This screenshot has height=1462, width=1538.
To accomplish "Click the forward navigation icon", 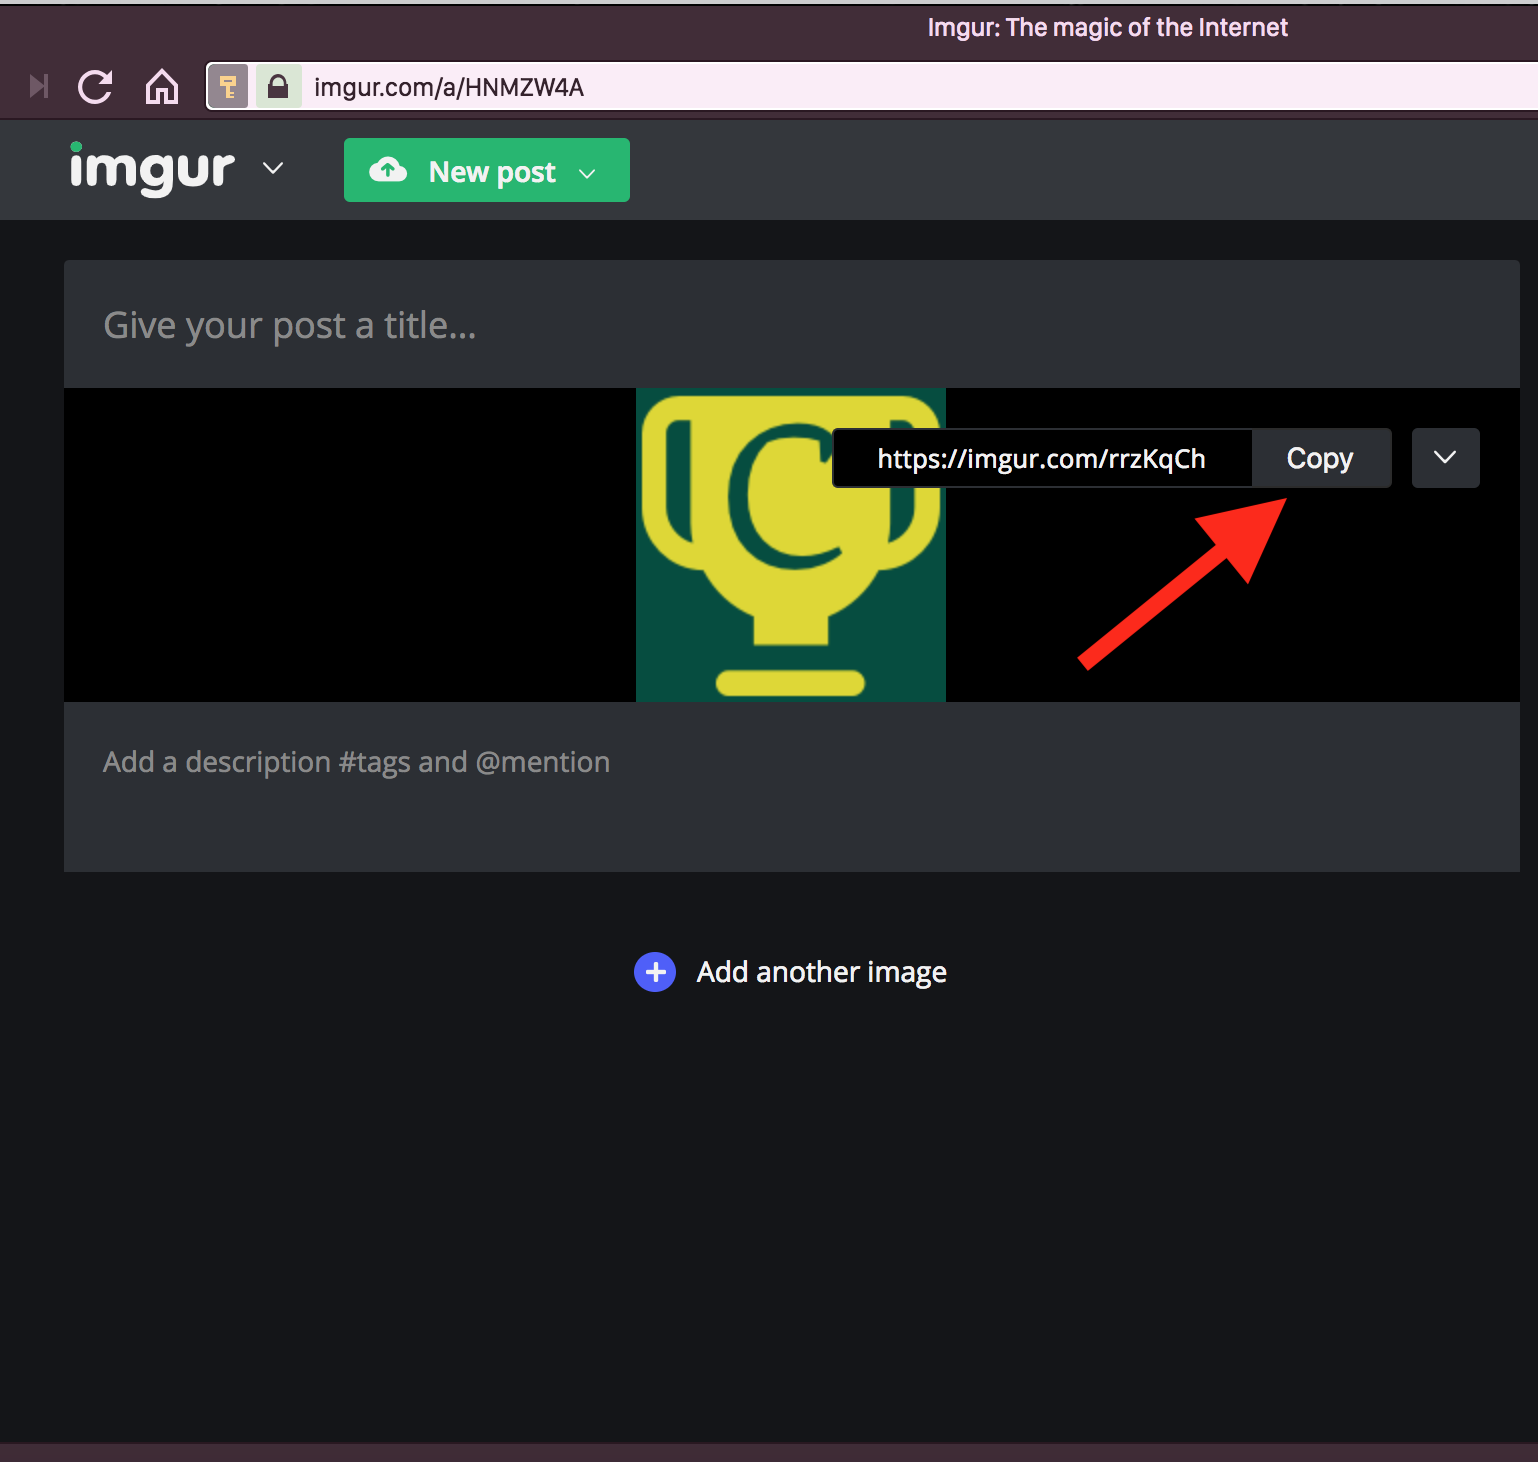I will [38, 87].
